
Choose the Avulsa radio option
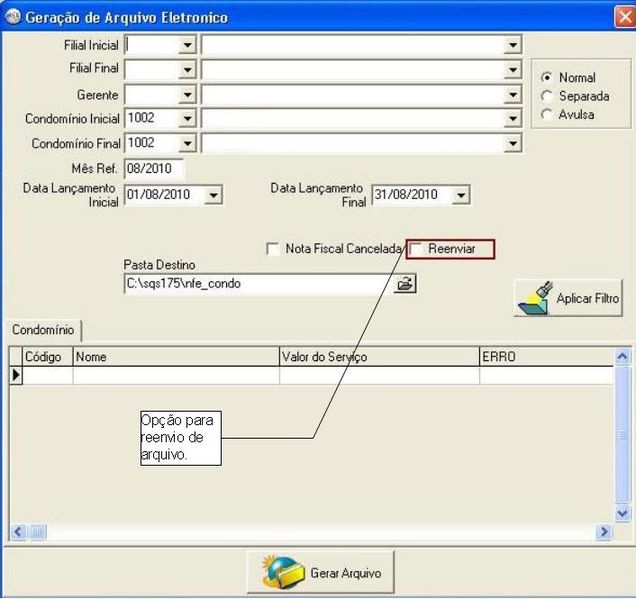[x=547, y=114]
